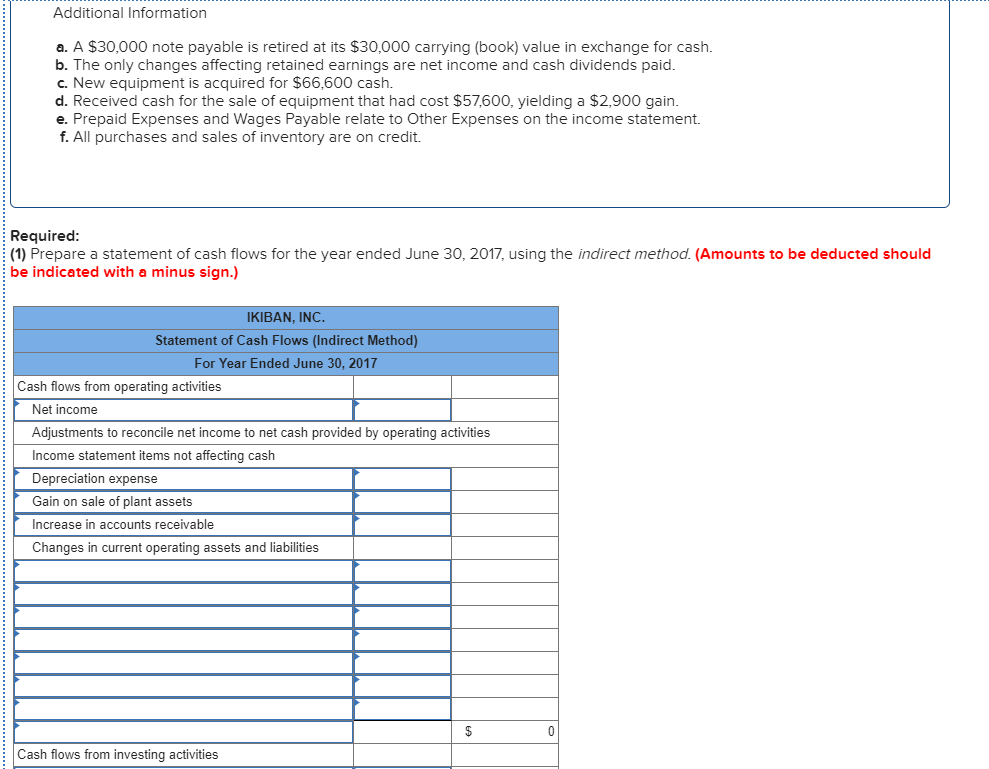Click the For Year Ended June 30, 2017 header
This screenshot has width=989, height=769.
click(x=286, y=363)
